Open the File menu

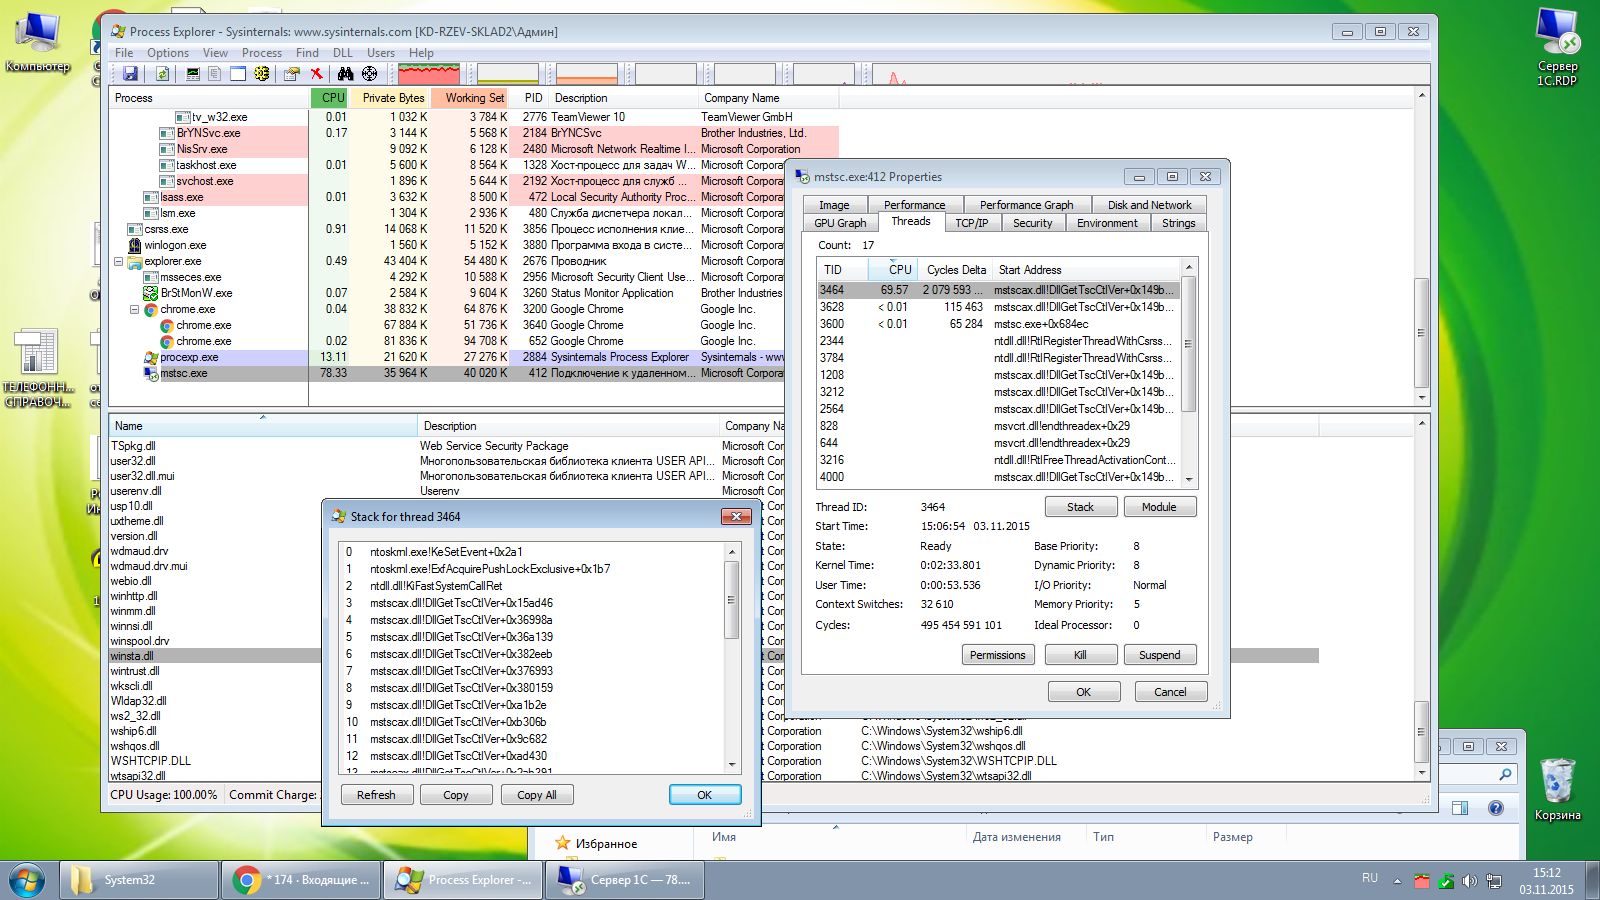[x=124, y=53]
